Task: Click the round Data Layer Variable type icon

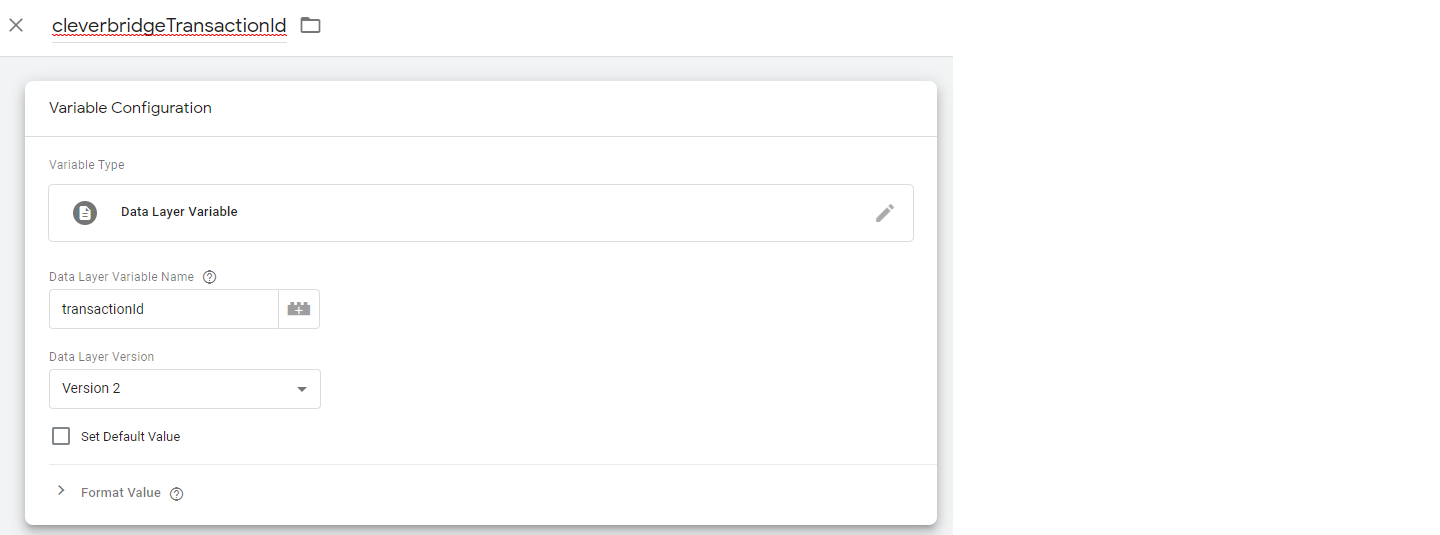Action: click(85, 212)
